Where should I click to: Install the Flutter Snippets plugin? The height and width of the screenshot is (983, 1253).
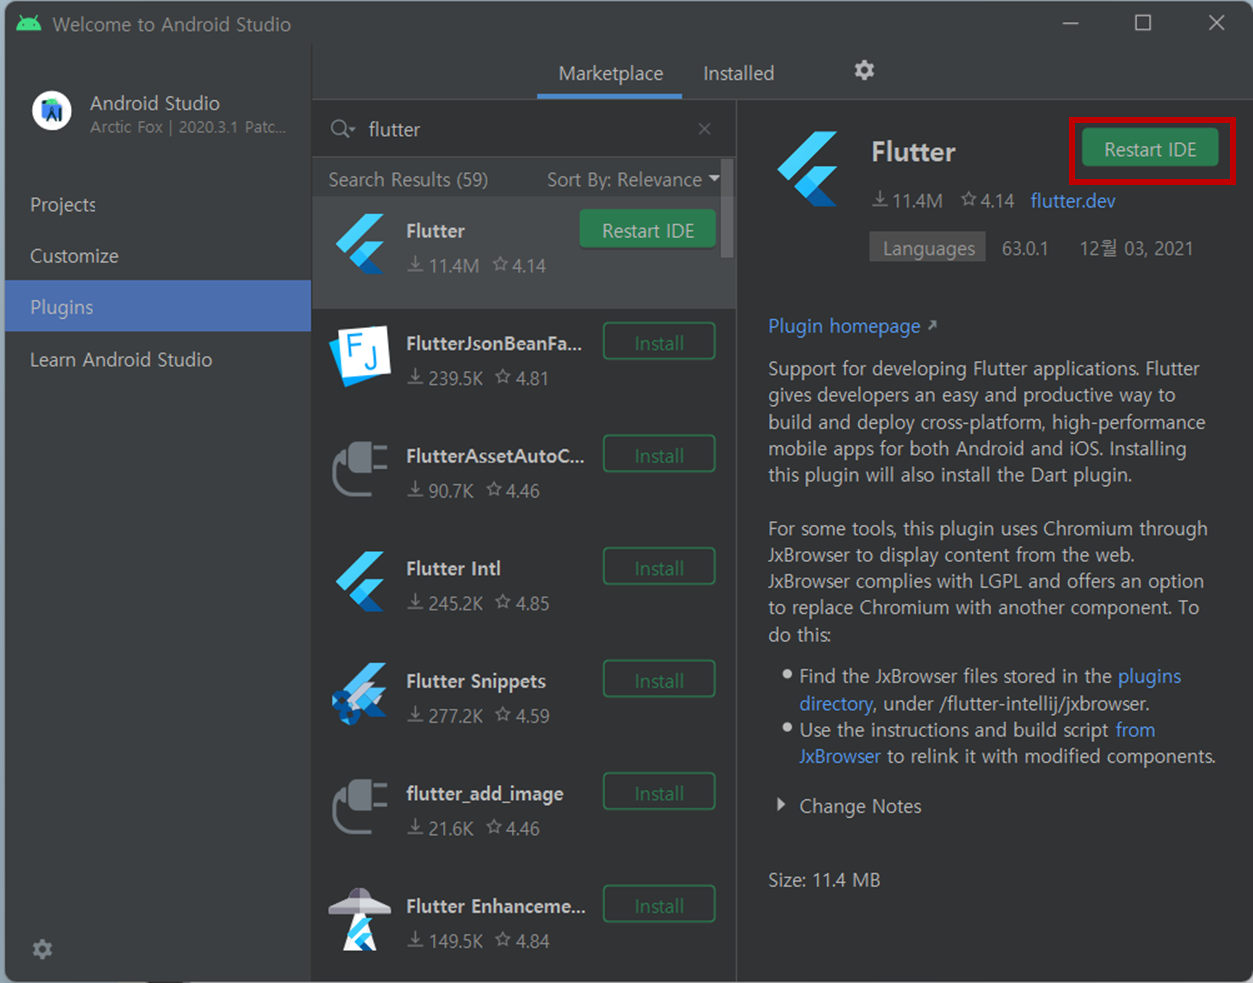[659, 681]
